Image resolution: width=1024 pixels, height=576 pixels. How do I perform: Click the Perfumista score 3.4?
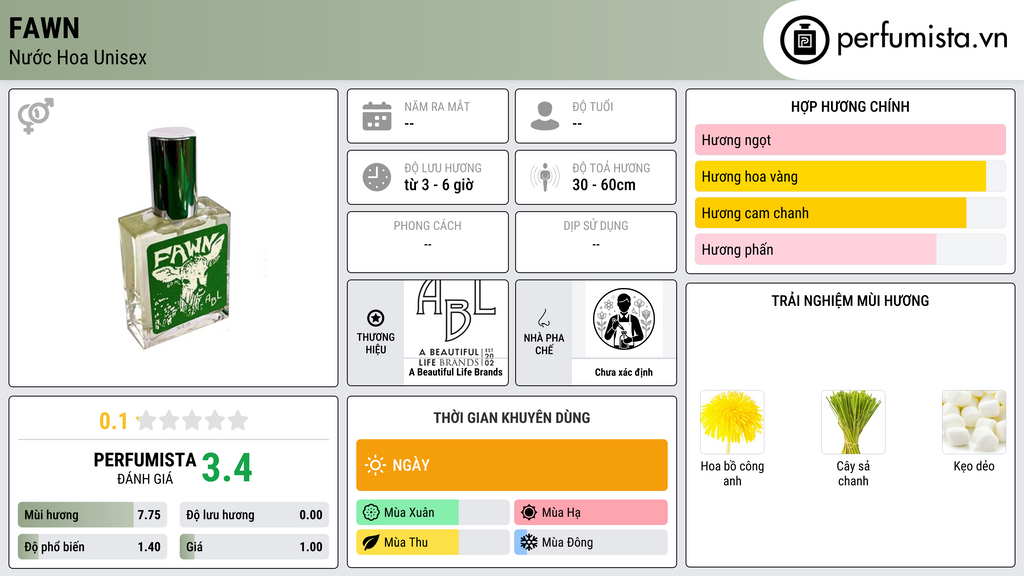[227, 468]
